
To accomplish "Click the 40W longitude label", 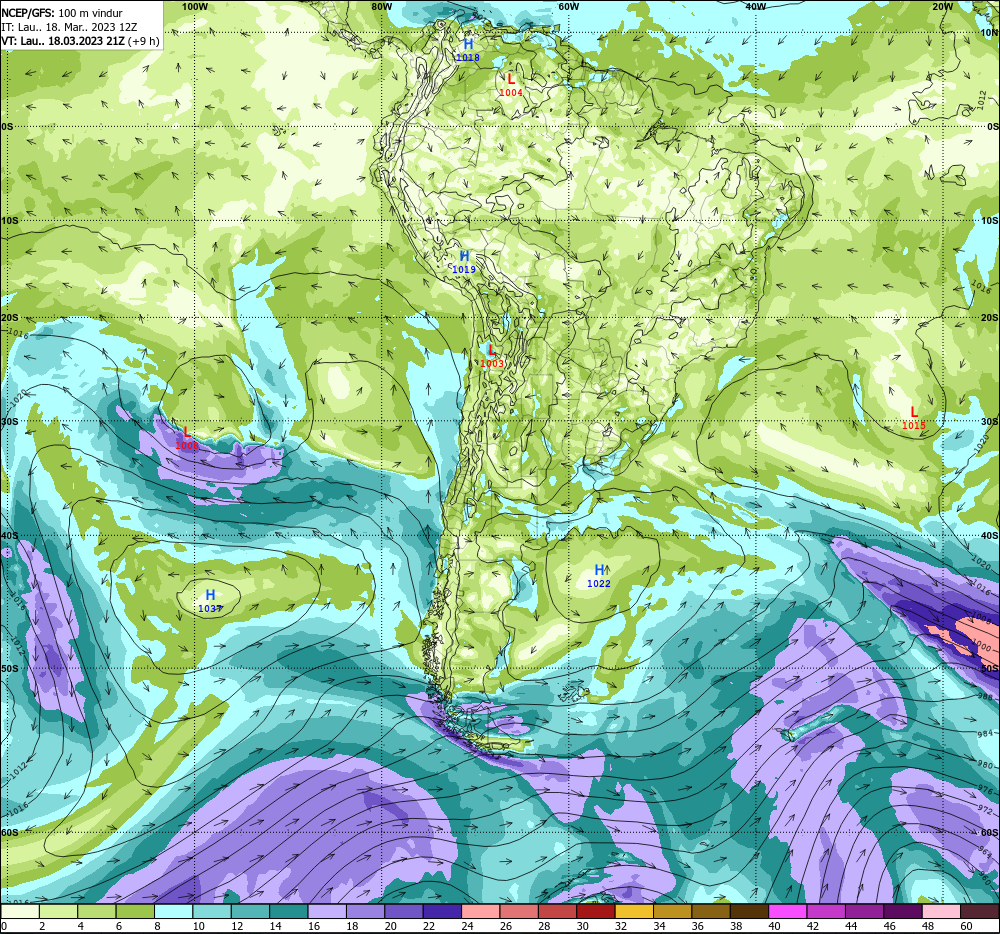I will 755,6.
